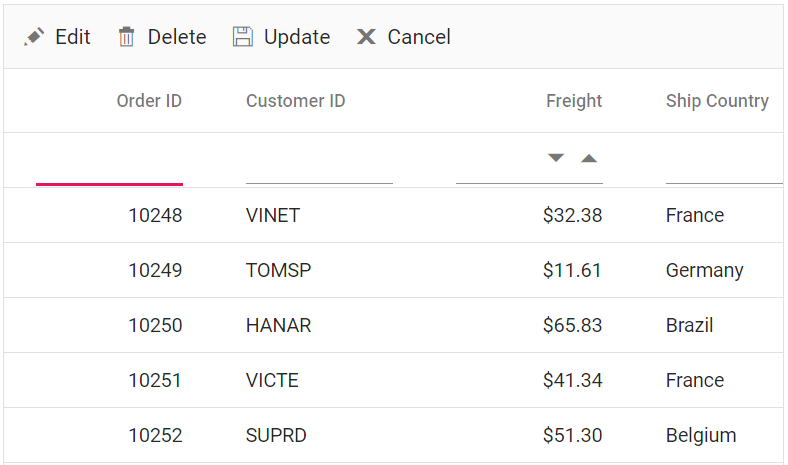This screenshot has width=788, height=465.
Task: Click the Delete trash icon
Action: [x=126, y=37]
